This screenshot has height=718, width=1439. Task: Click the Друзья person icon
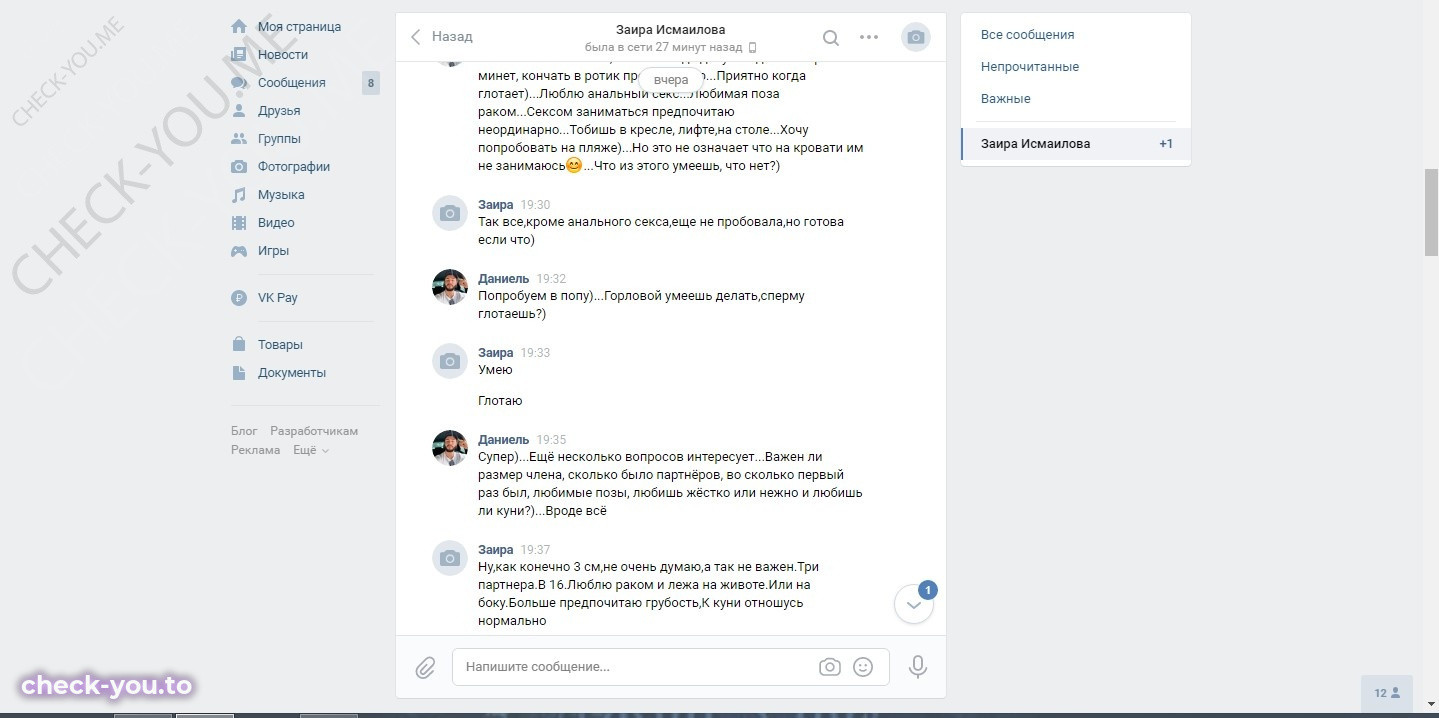(x=239, y=111)
